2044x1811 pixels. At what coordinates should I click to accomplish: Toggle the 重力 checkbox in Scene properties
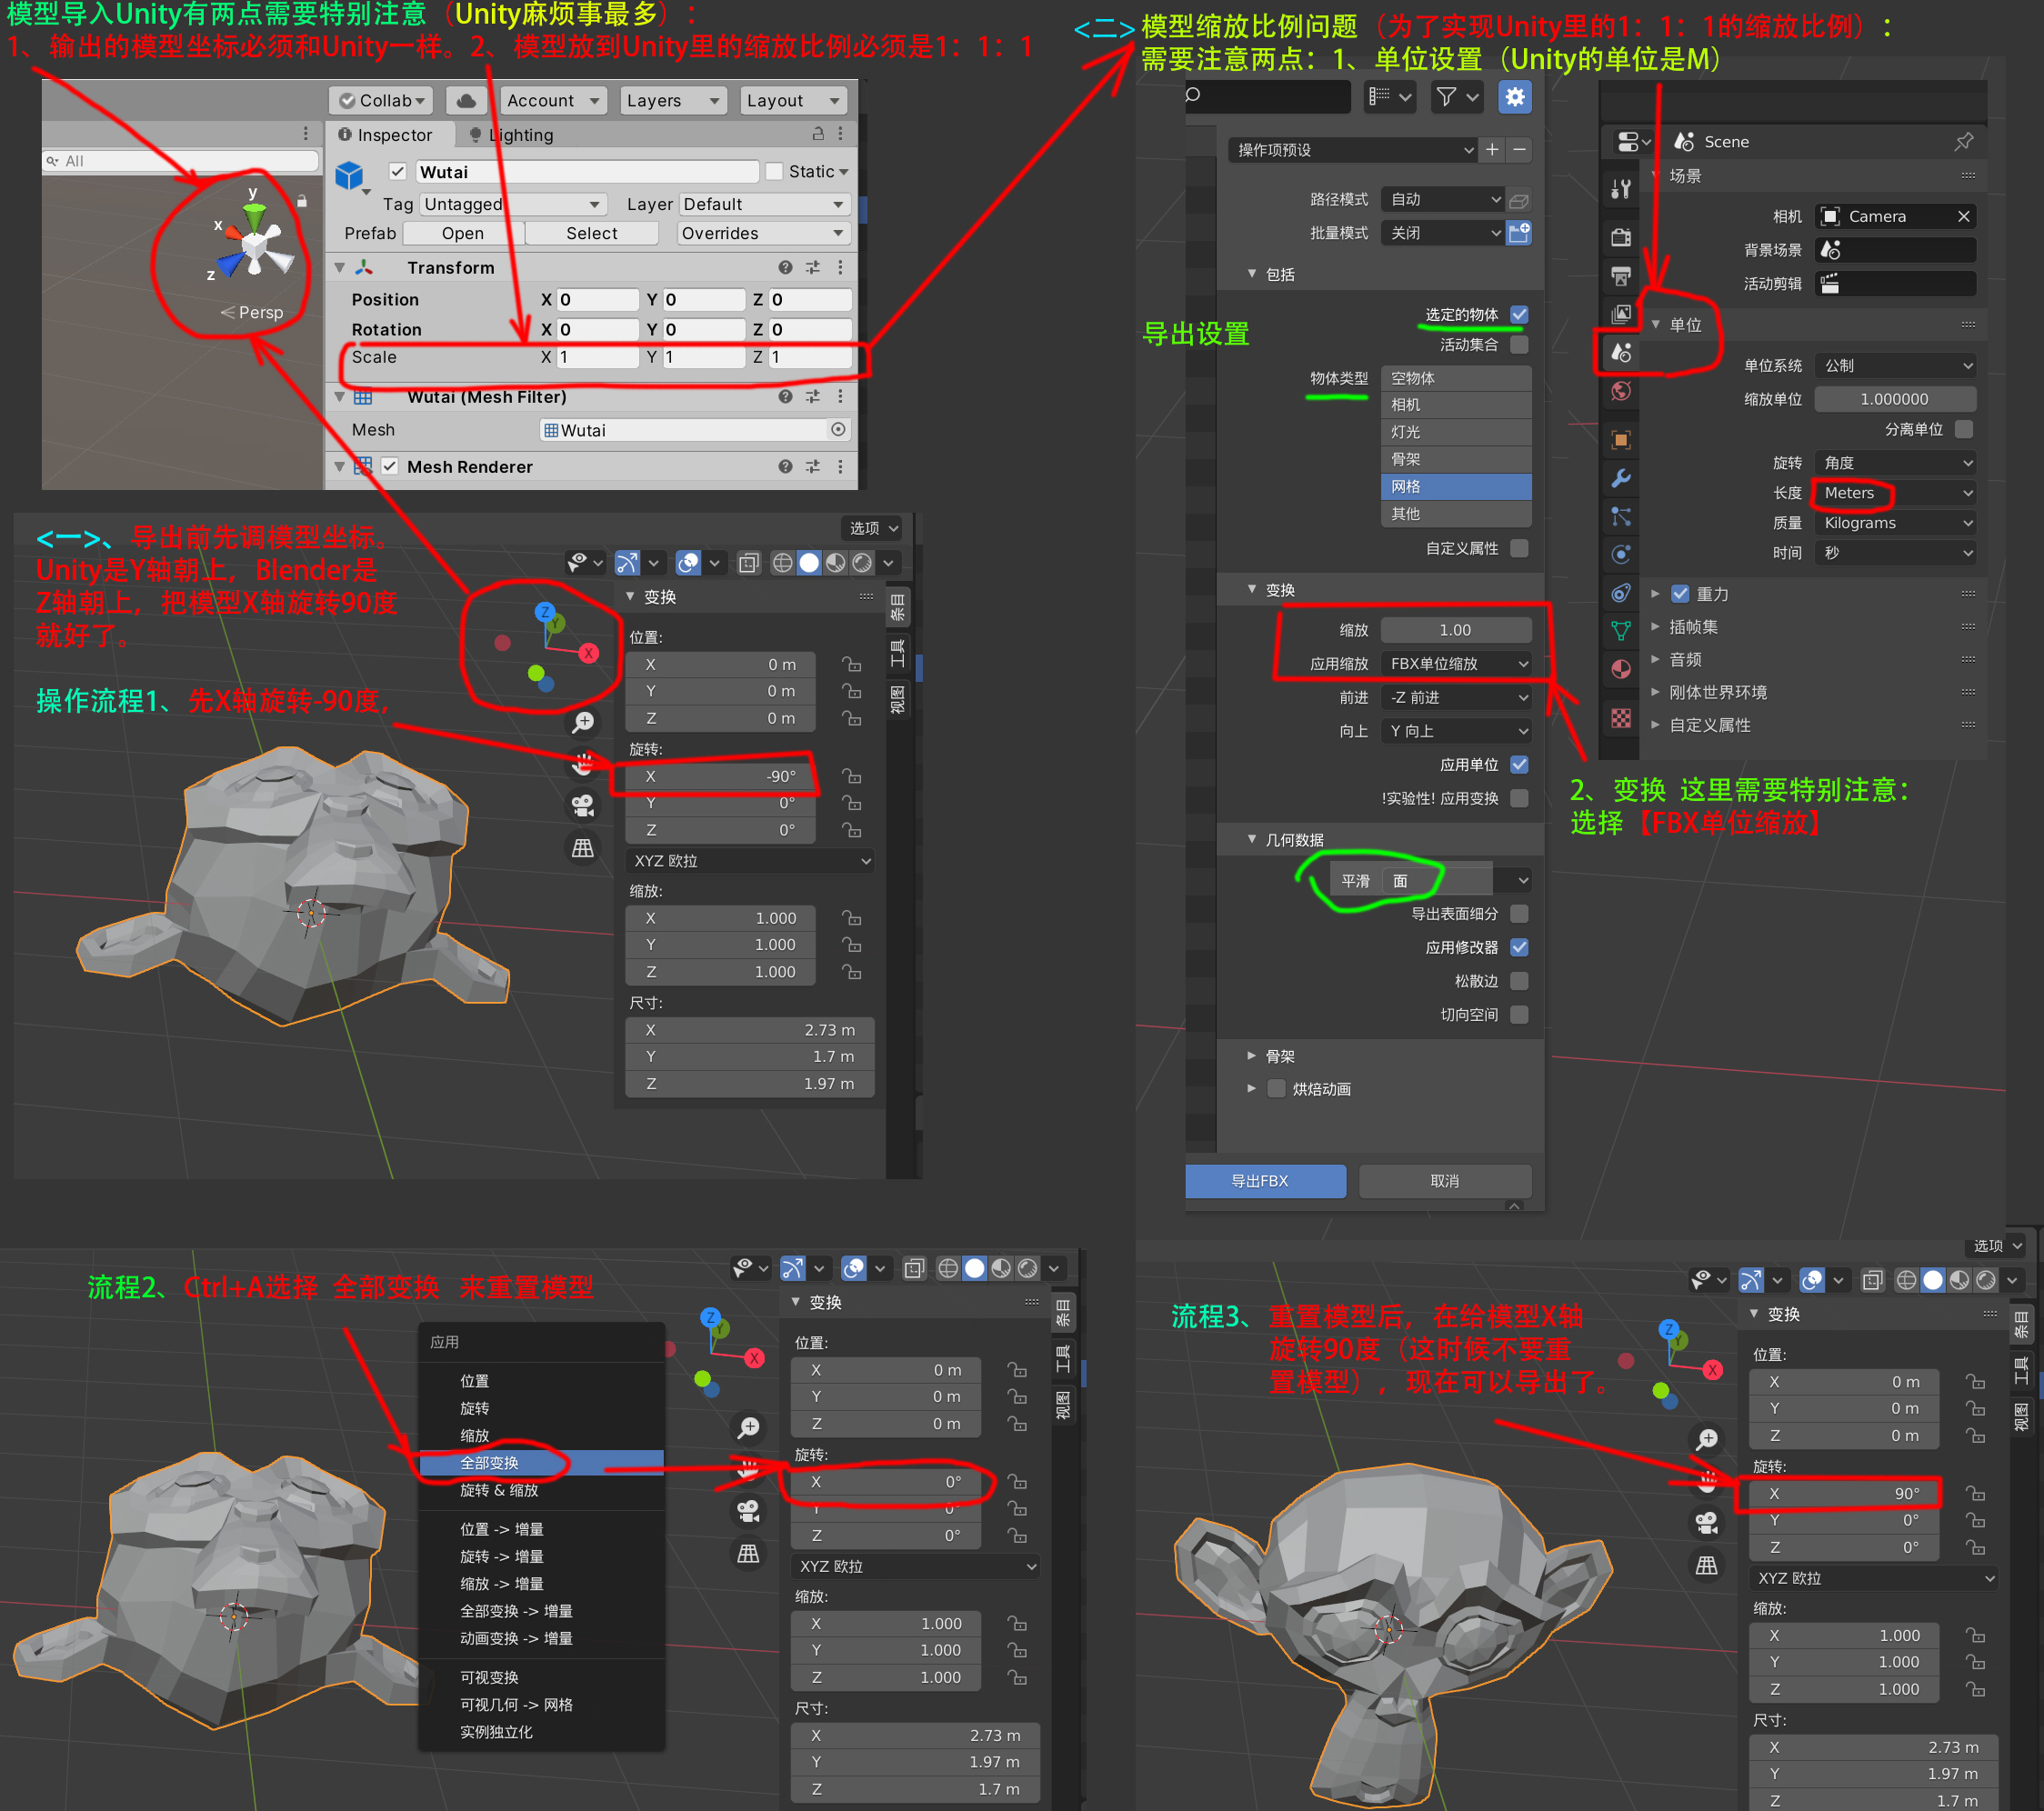click(x=1680, y=594)
